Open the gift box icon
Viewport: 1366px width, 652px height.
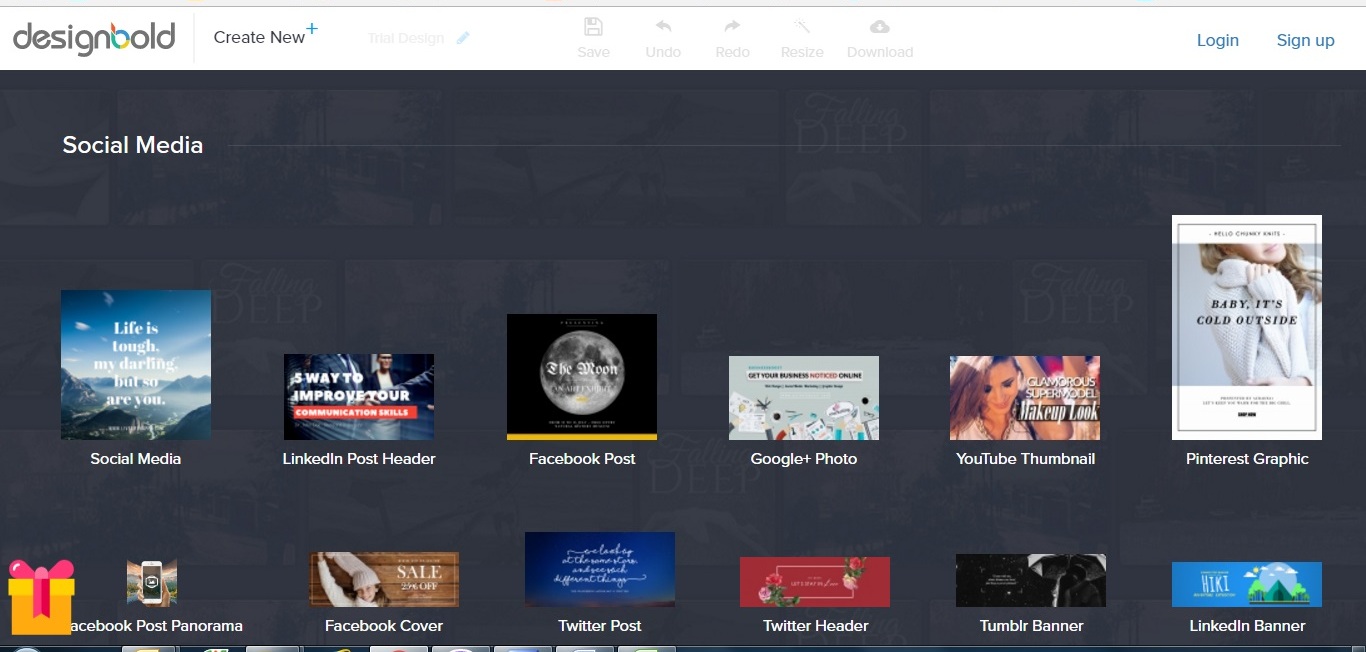click(x=41, y=597)
